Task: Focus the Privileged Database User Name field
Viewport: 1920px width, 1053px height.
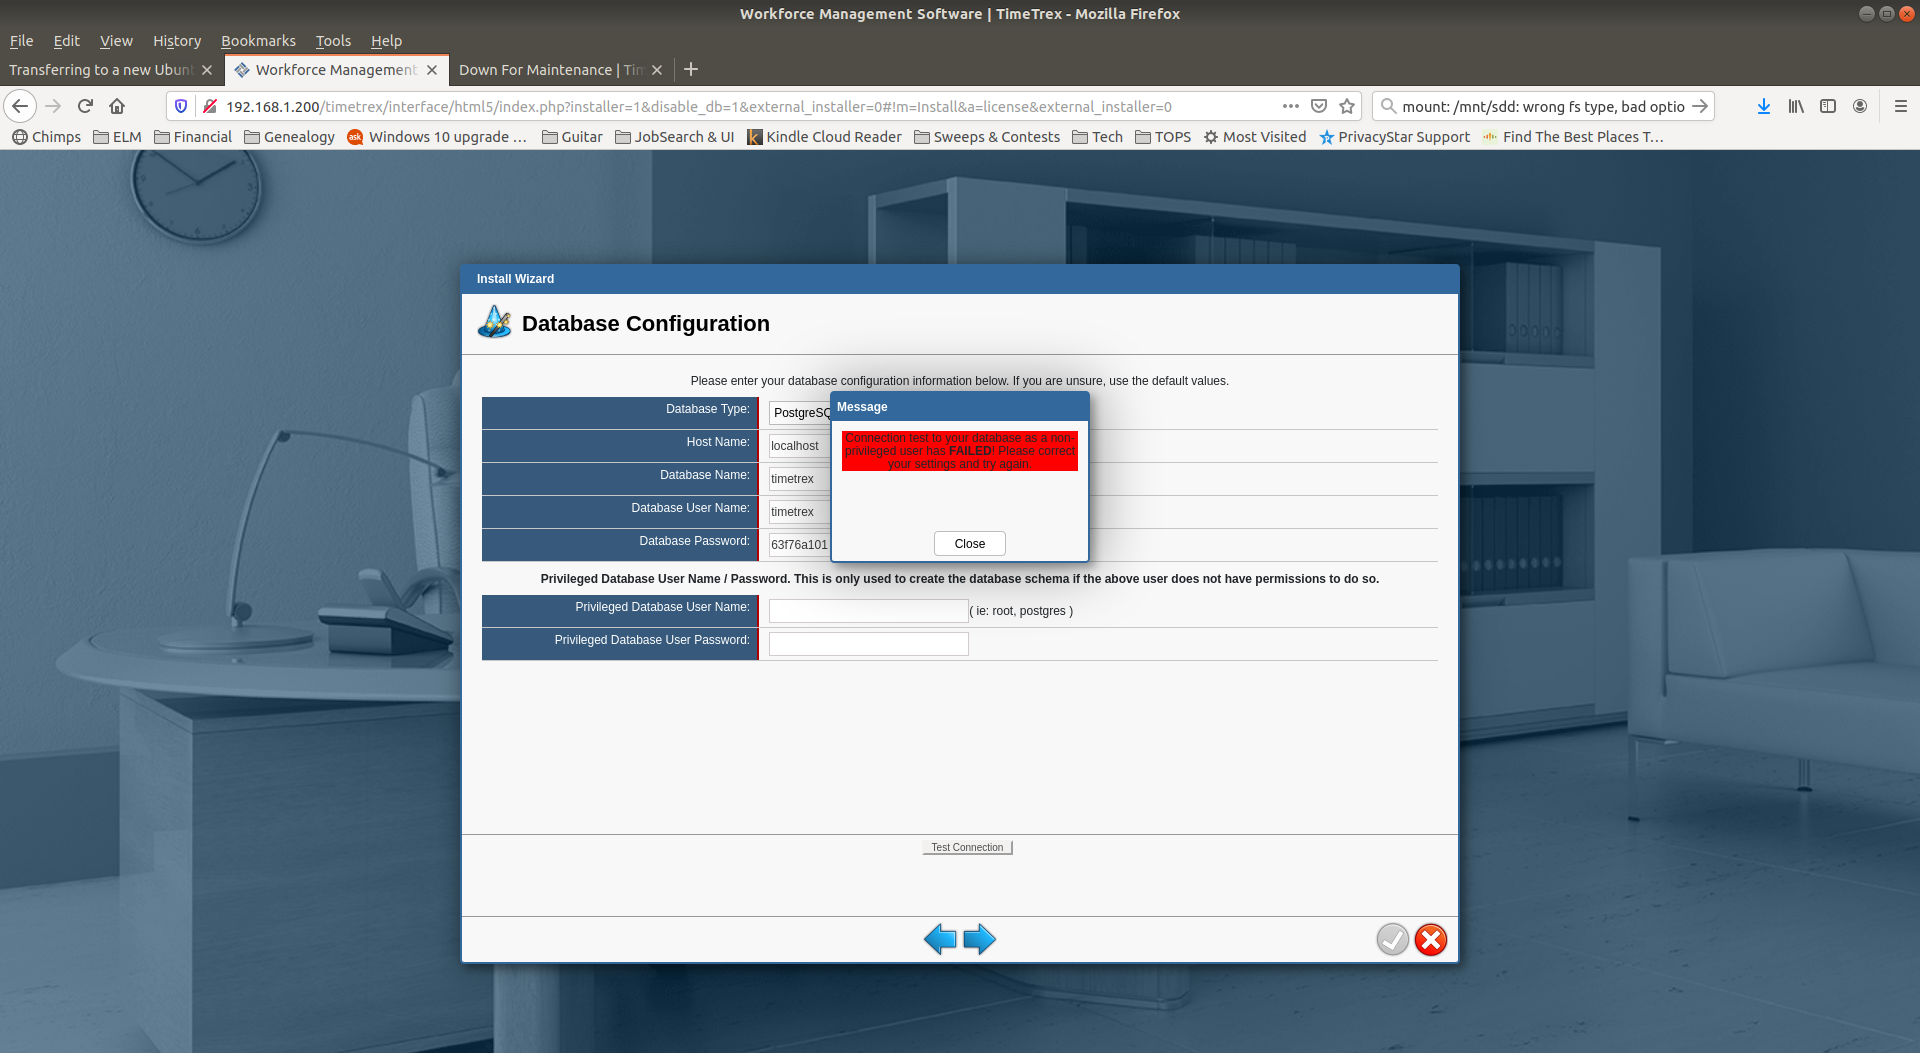Action: (x=868, y=611)
